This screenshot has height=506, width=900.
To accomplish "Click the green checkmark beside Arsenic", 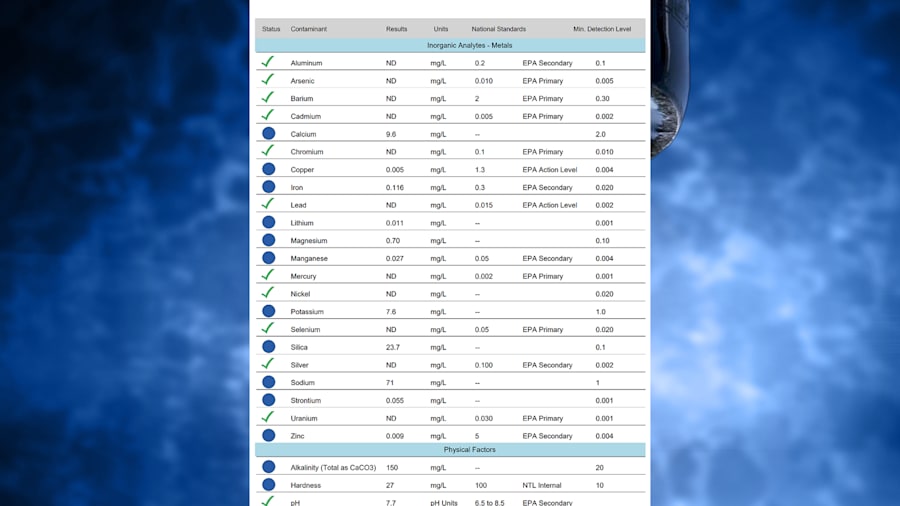I will click(x=267, y=79).
